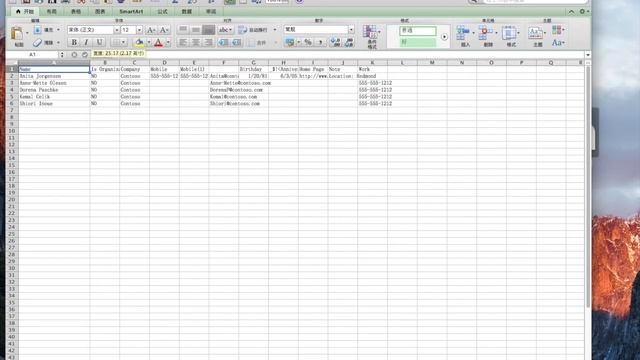Align text left
This screenshot has height=360, width=640.
(x=183, y=42)
